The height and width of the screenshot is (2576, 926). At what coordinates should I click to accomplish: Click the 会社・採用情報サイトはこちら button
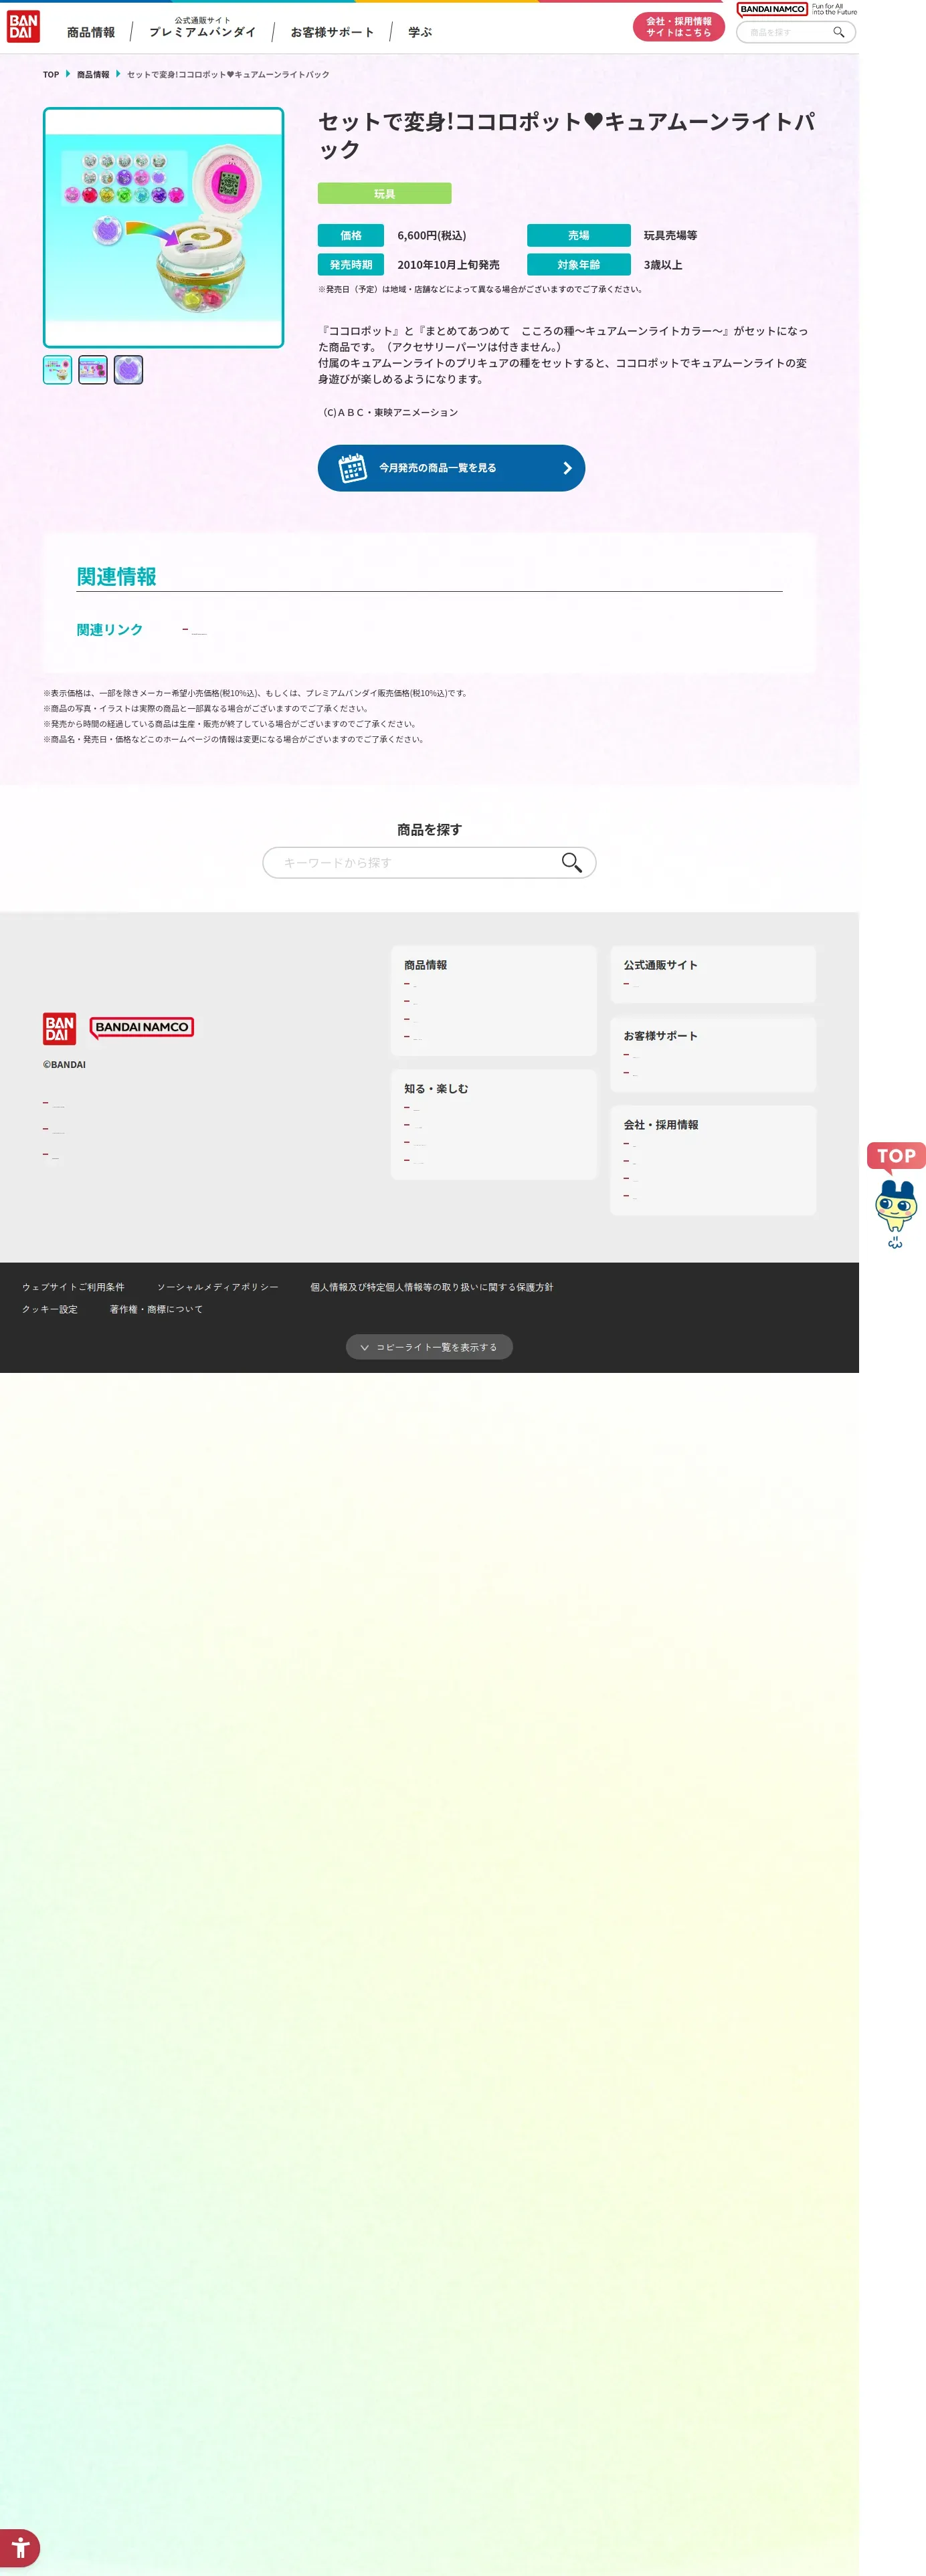(678, 27)
